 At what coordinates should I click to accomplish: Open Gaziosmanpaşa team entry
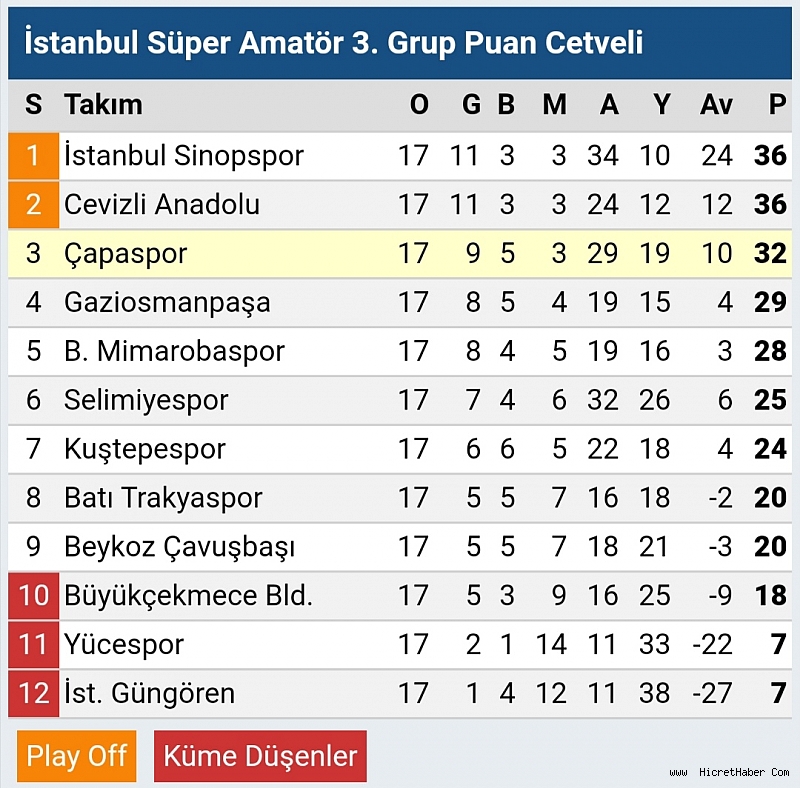tap(167, 303)
